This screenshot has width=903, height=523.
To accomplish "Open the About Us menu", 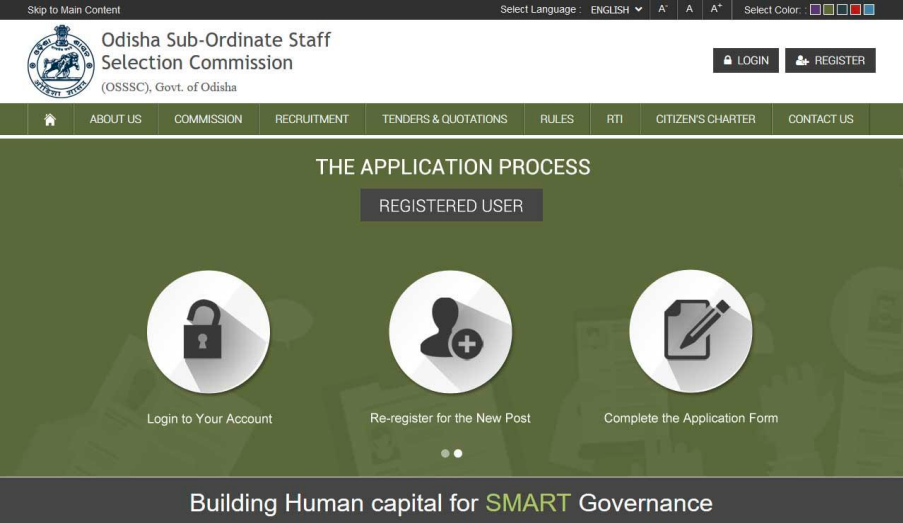I will click(x=116, y=119).
